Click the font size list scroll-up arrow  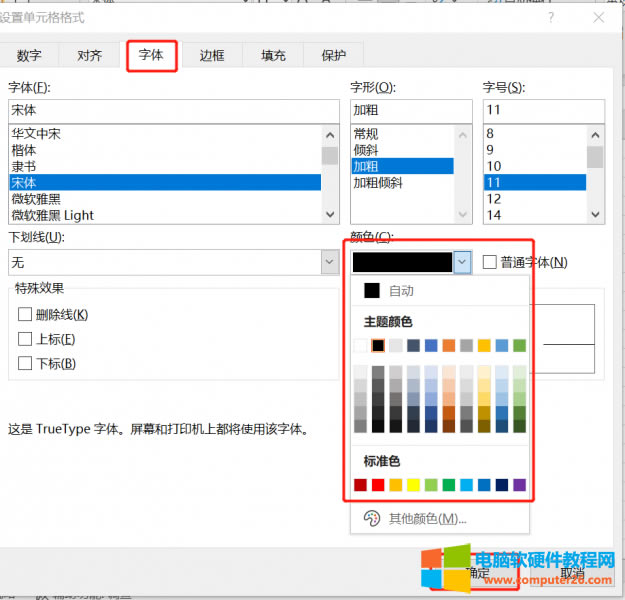click(595, 133)
